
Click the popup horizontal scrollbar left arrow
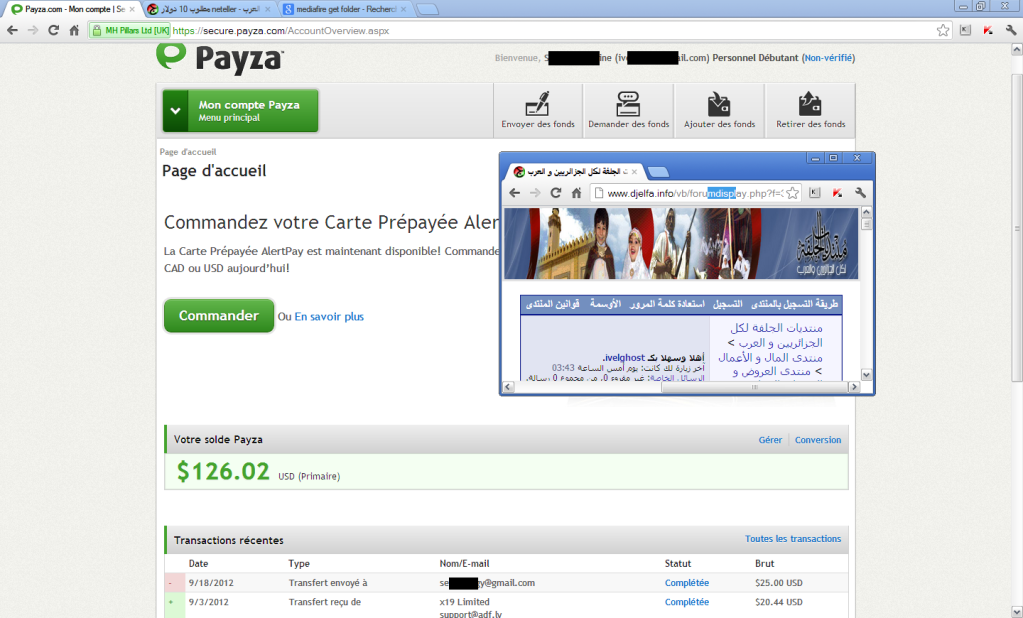pyautogui.click(x=508, y=387)
